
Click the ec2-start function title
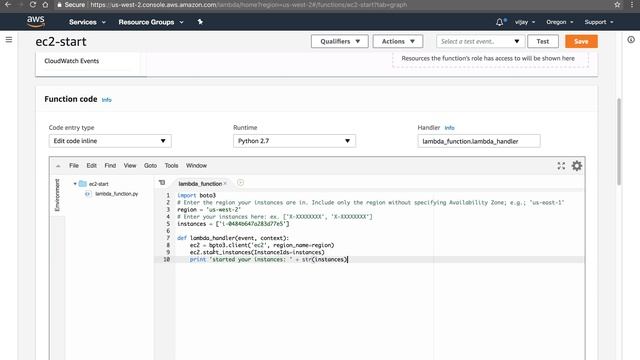pos(61,42)
